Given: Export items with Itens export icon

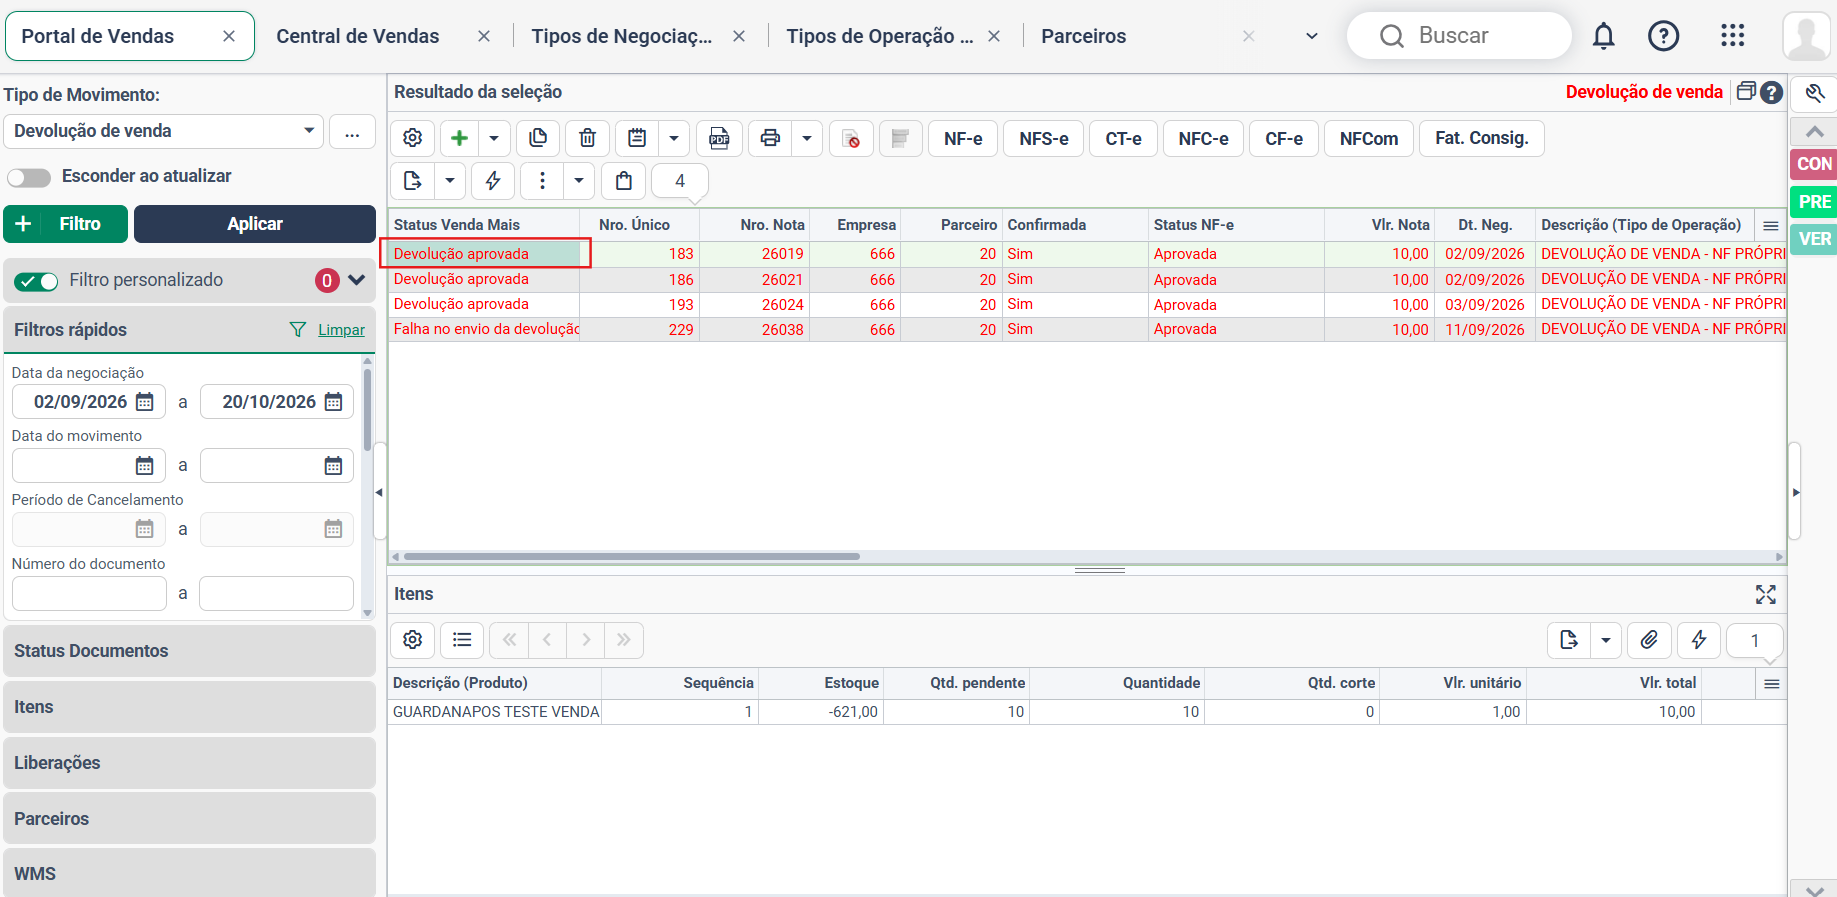Looking at the screenshot, I should tap(1569, 639).
